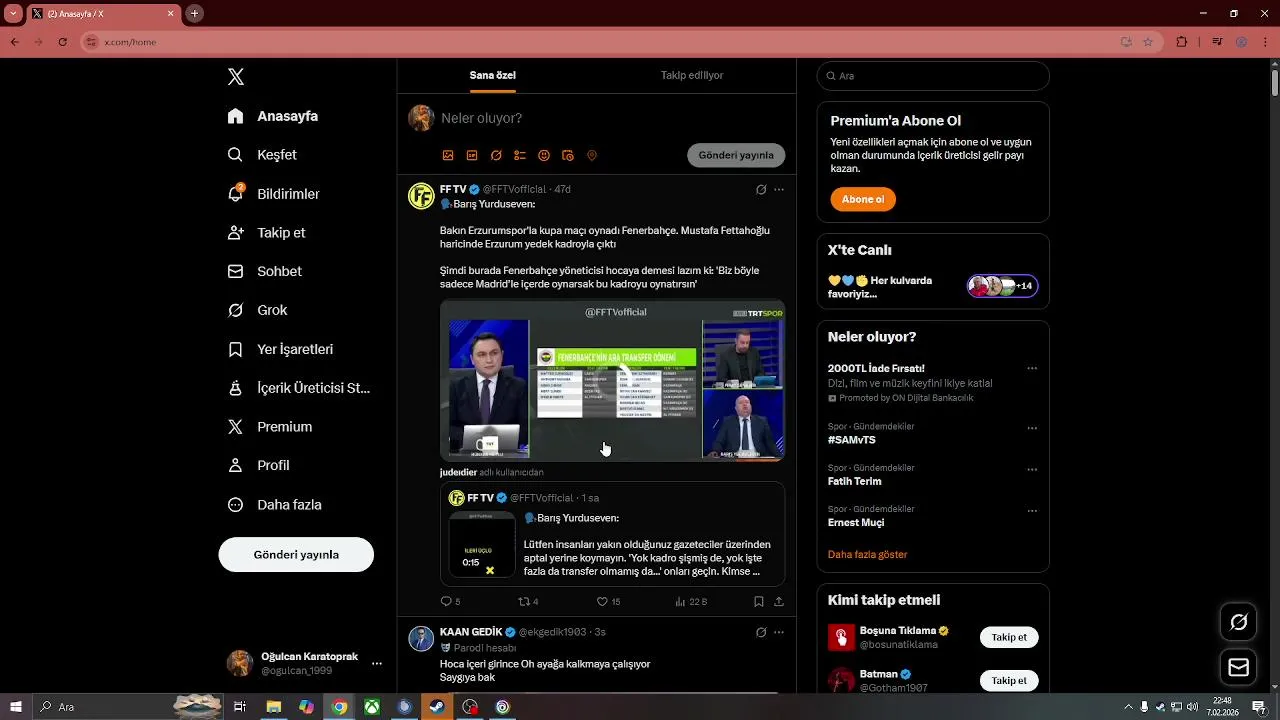Click the composer's Gönderi yayınla button
Viewport: 1280px width, 720px height.
click(736, 155)
